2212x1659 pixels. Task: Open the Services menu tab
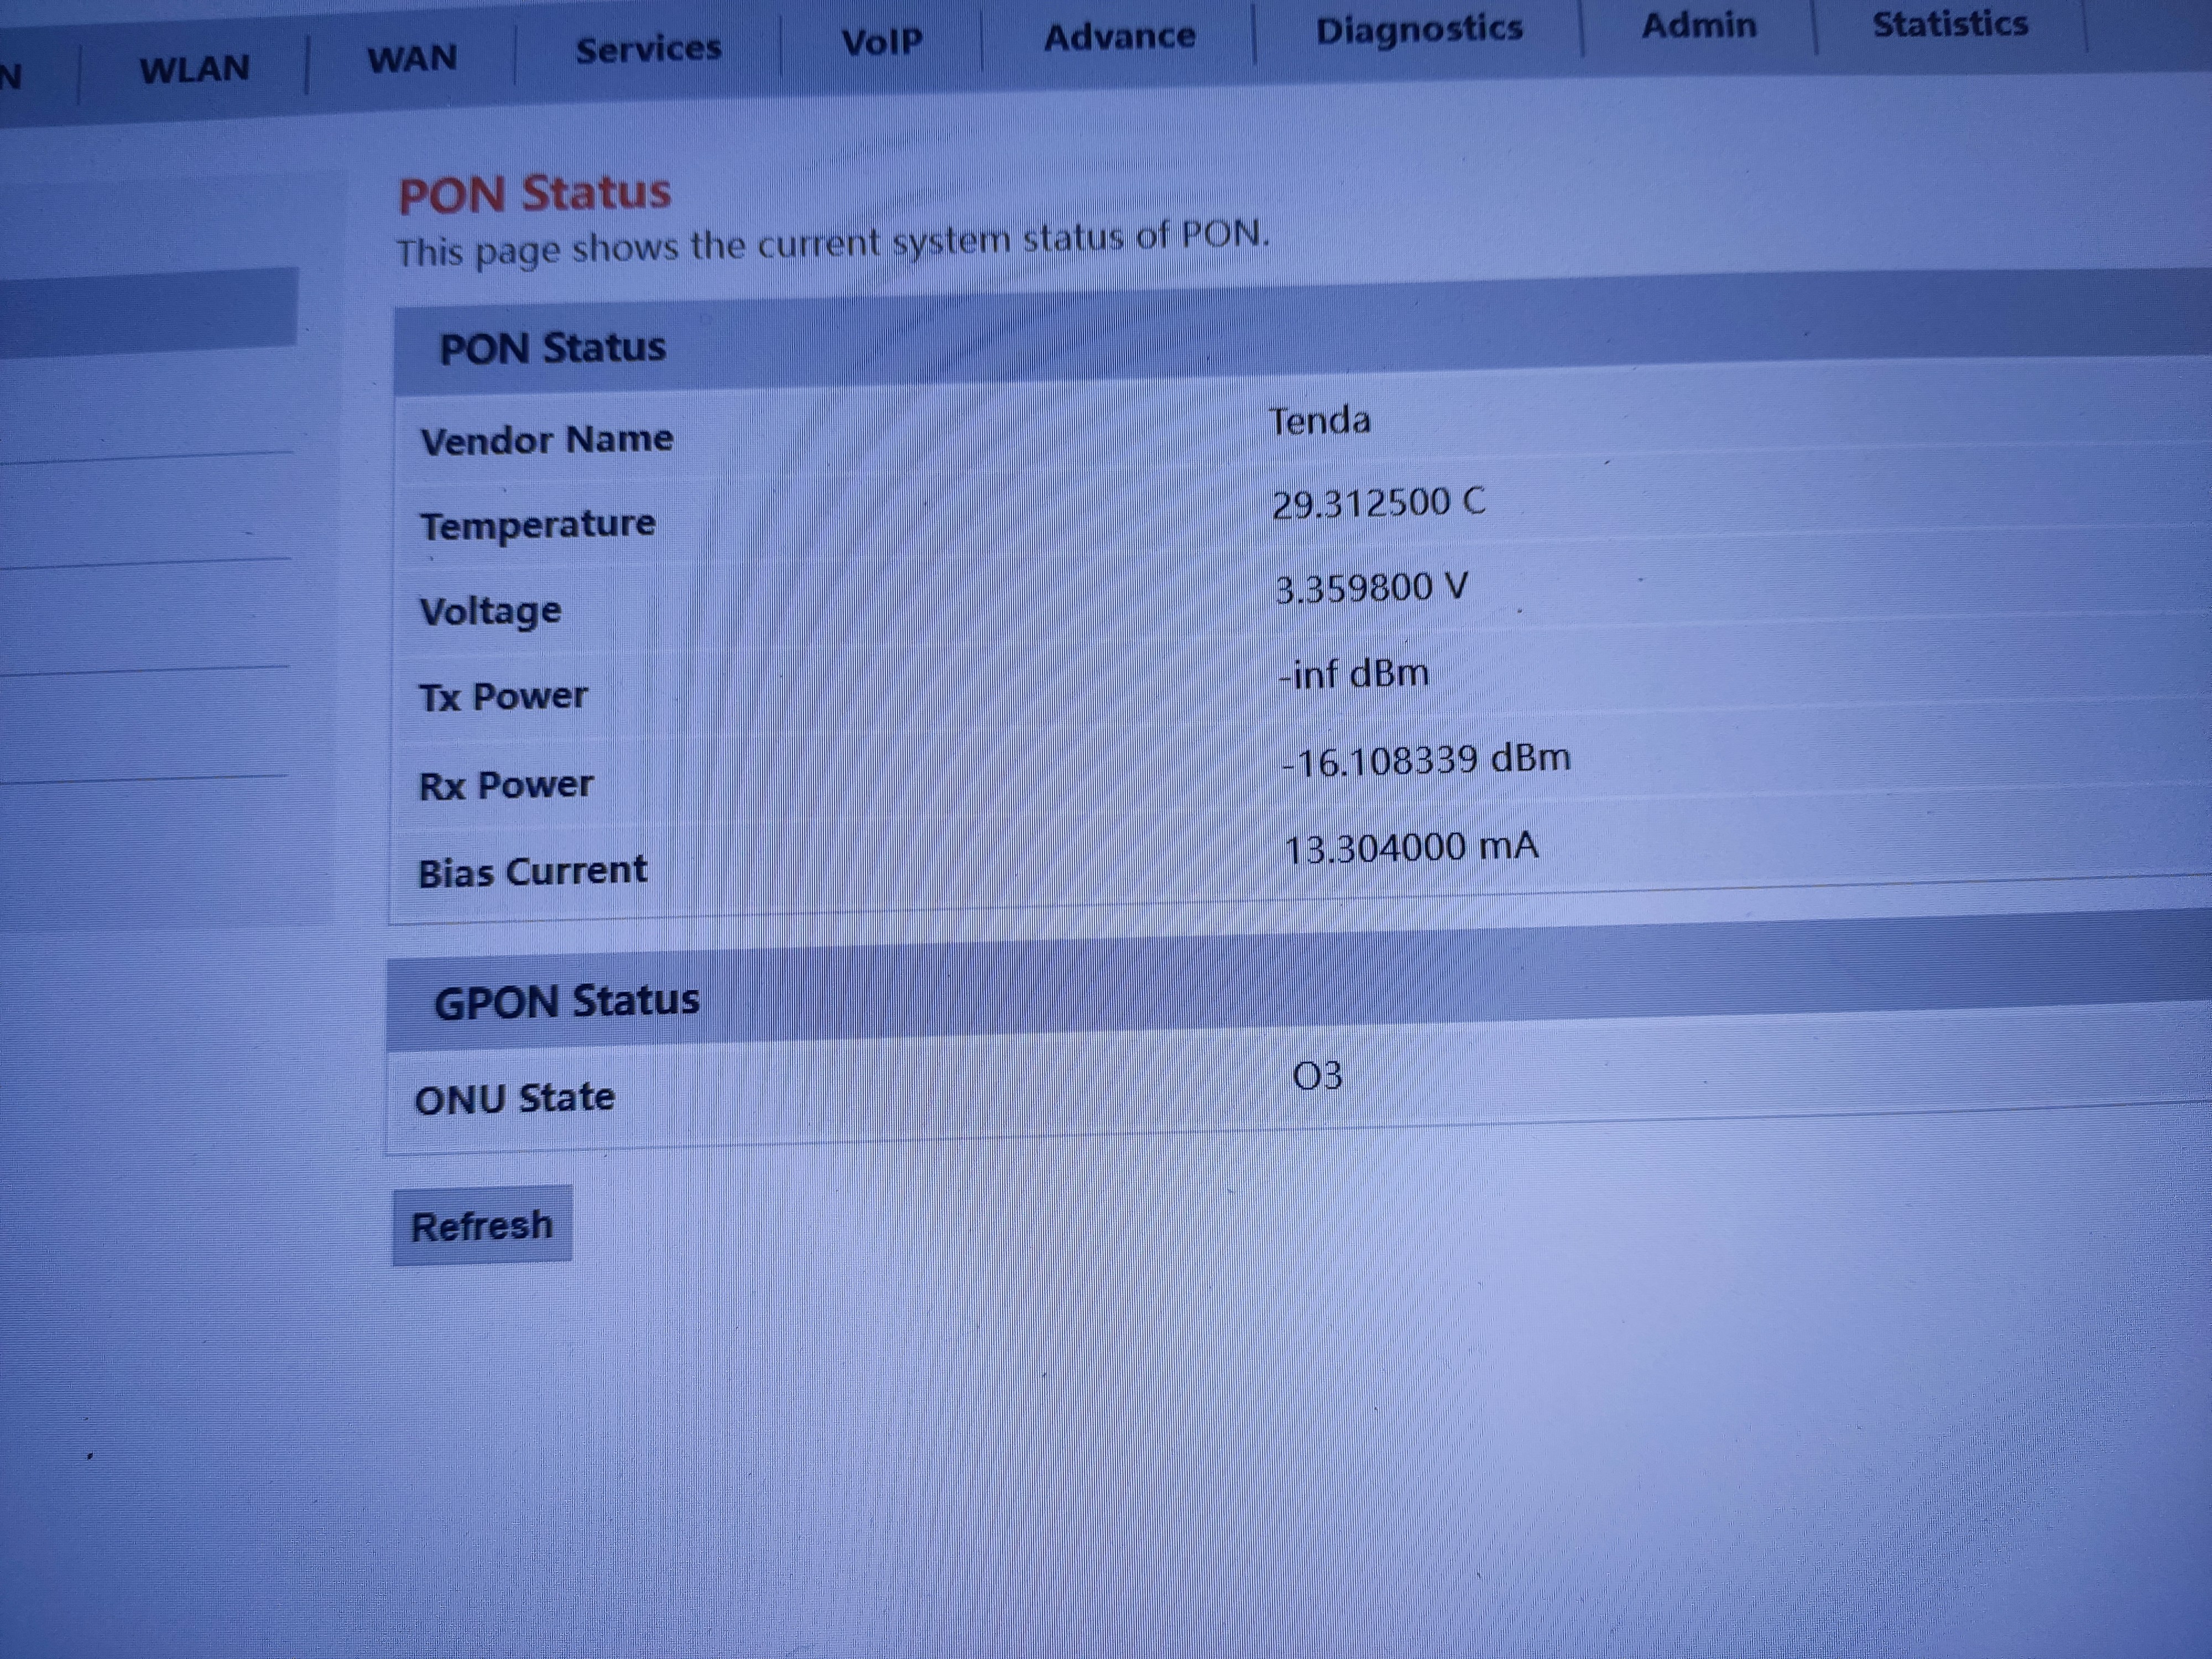[x=648, y=49]
